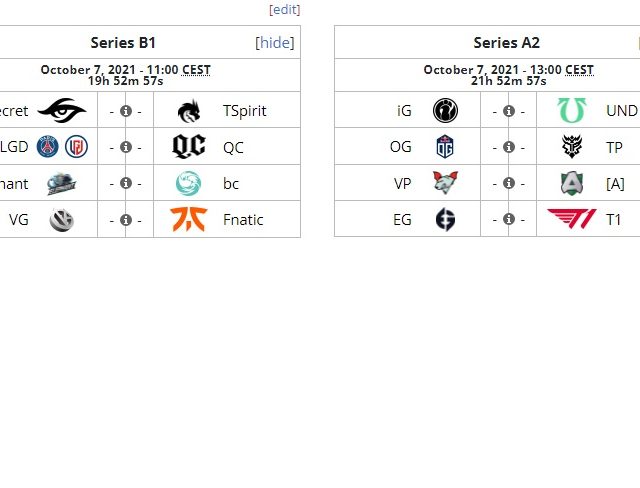The width and height of the screenshot is (640, 488).
Task: Click CEST timezone in Series B1
Action: (196, 70)
